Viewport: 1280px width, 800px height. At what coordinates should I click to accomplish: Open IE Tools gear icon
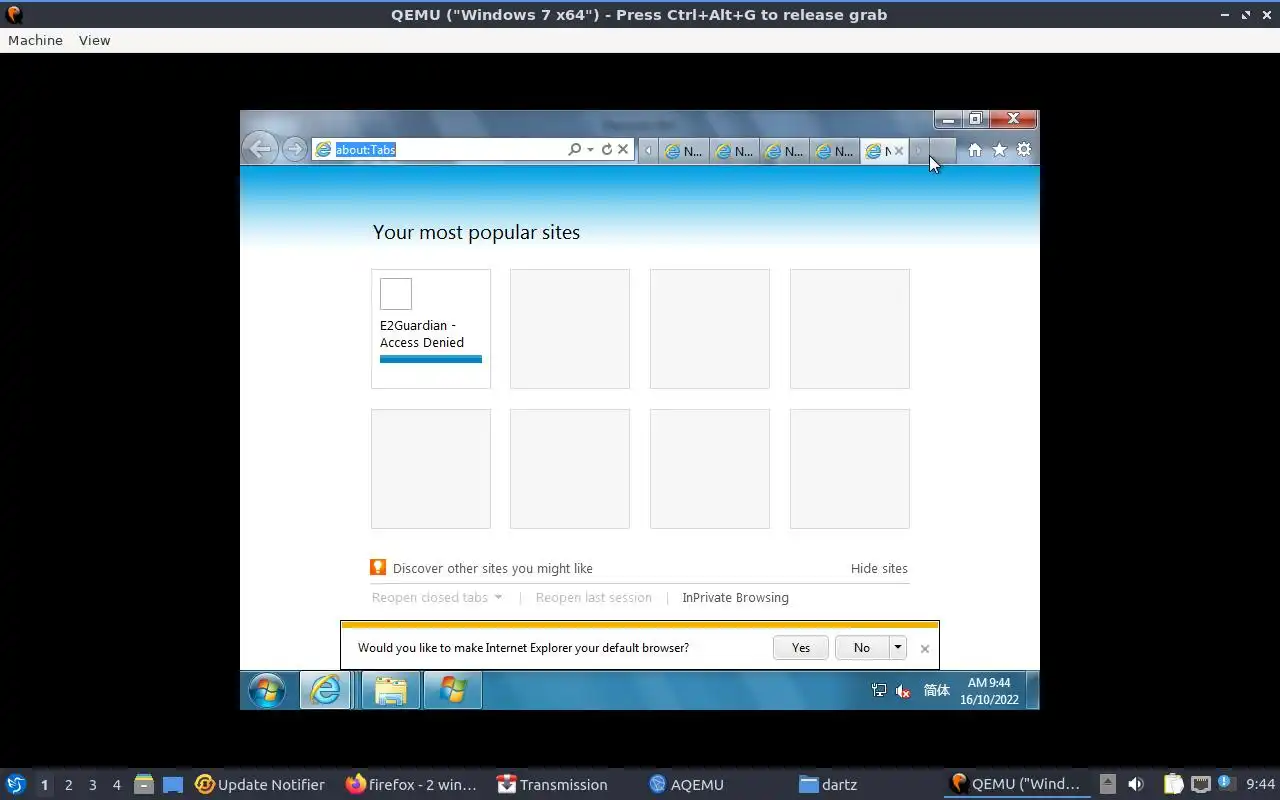pyautogui.click(x=1024, y=149)
